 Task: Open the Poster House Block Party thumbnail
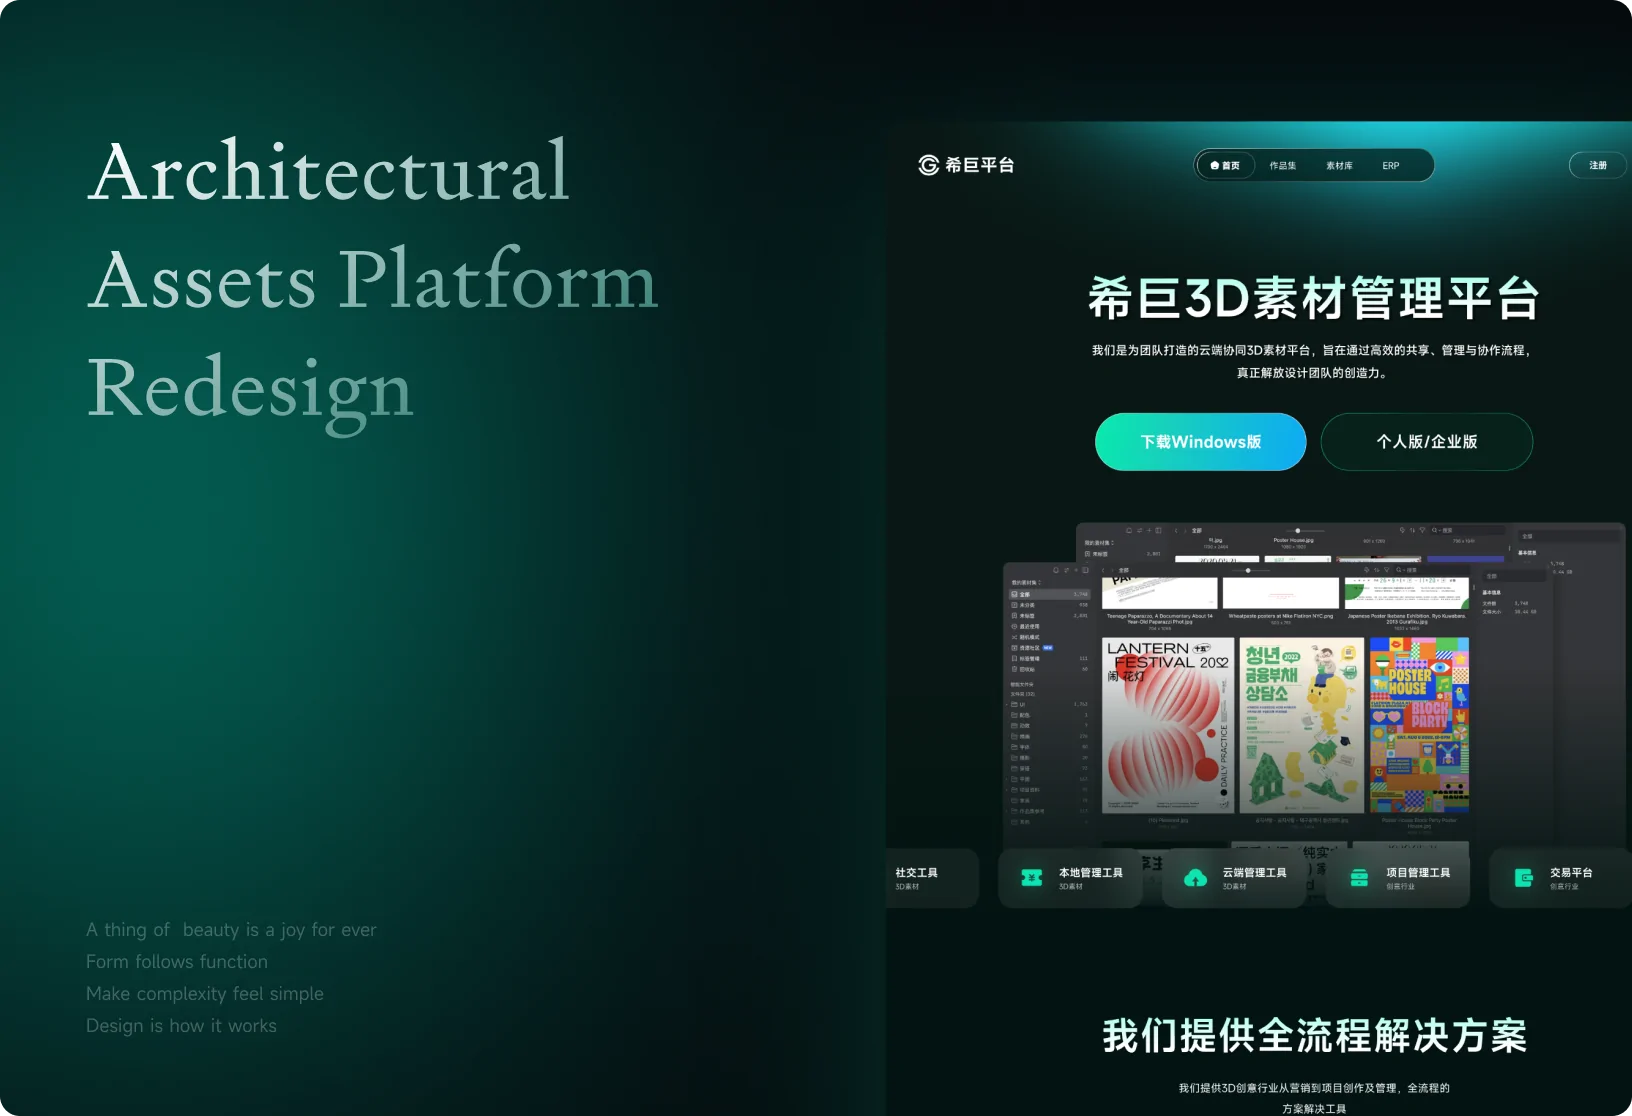[1419, 725]
